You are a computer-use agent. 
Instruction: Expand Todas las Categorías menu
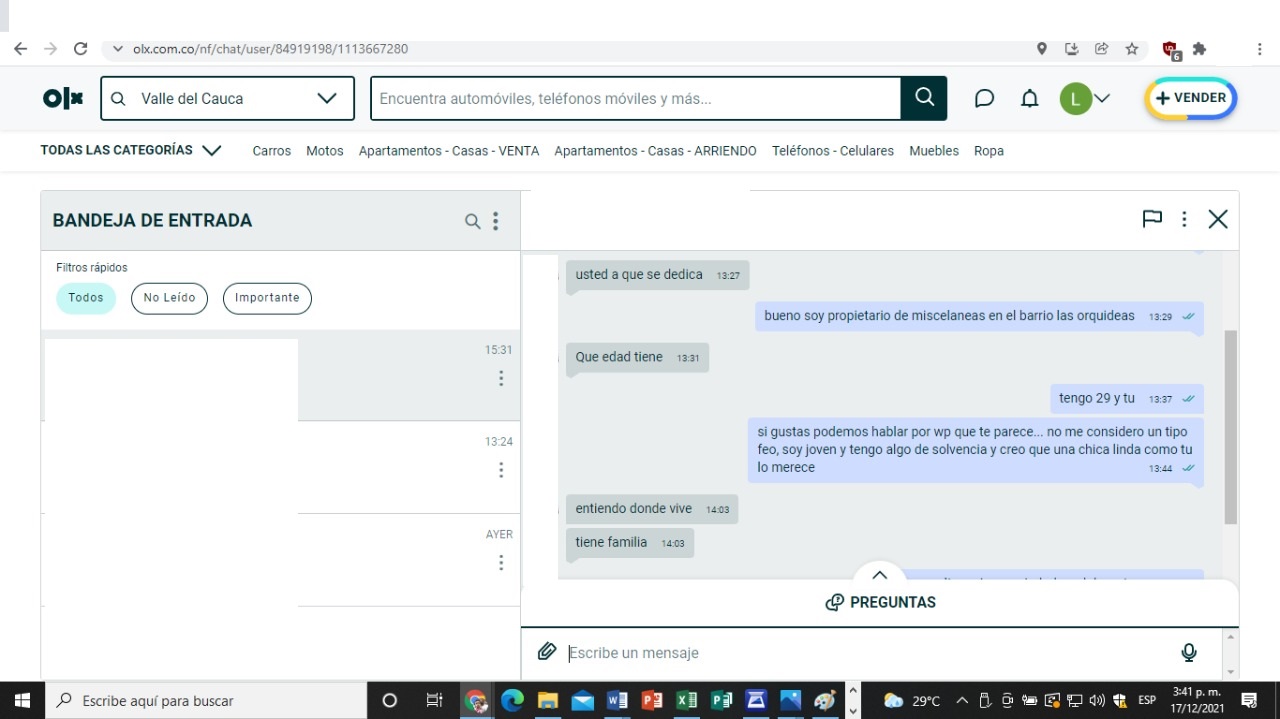click(130, 150)
